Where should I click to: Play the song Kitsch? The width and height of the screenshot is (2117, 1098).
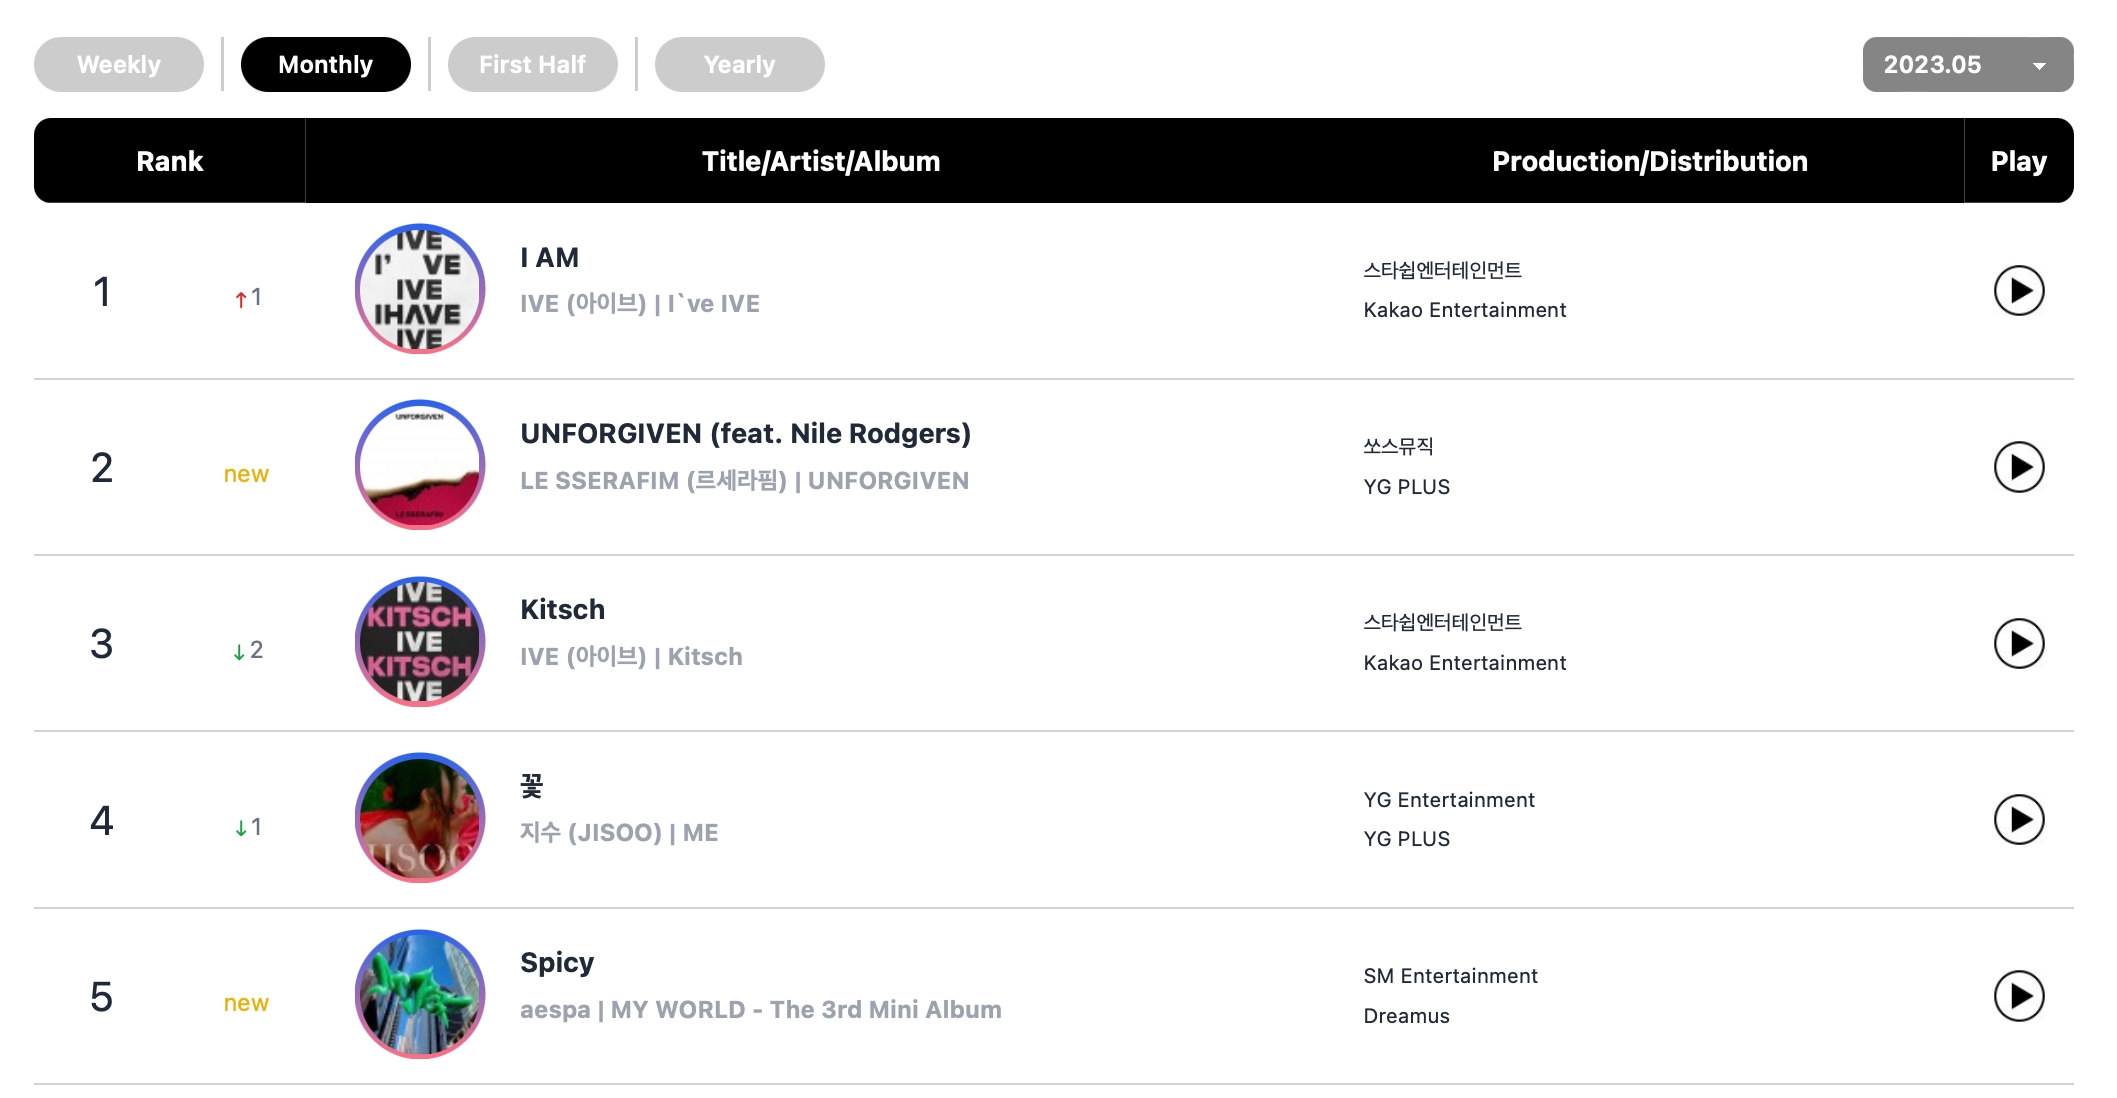[2018, 644]
